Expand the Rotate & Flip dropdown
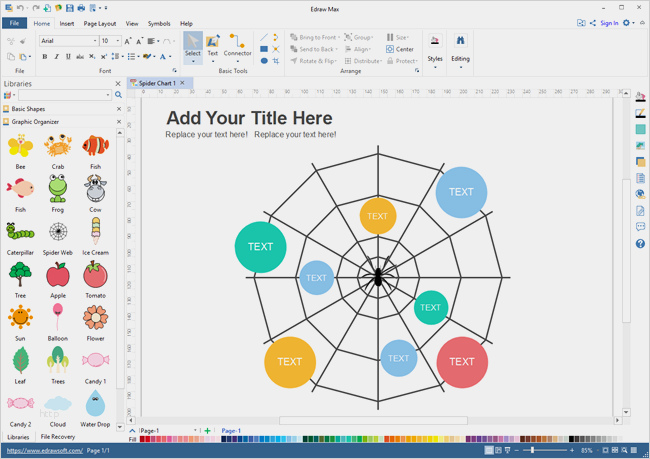650x459 pixels. 338,61
